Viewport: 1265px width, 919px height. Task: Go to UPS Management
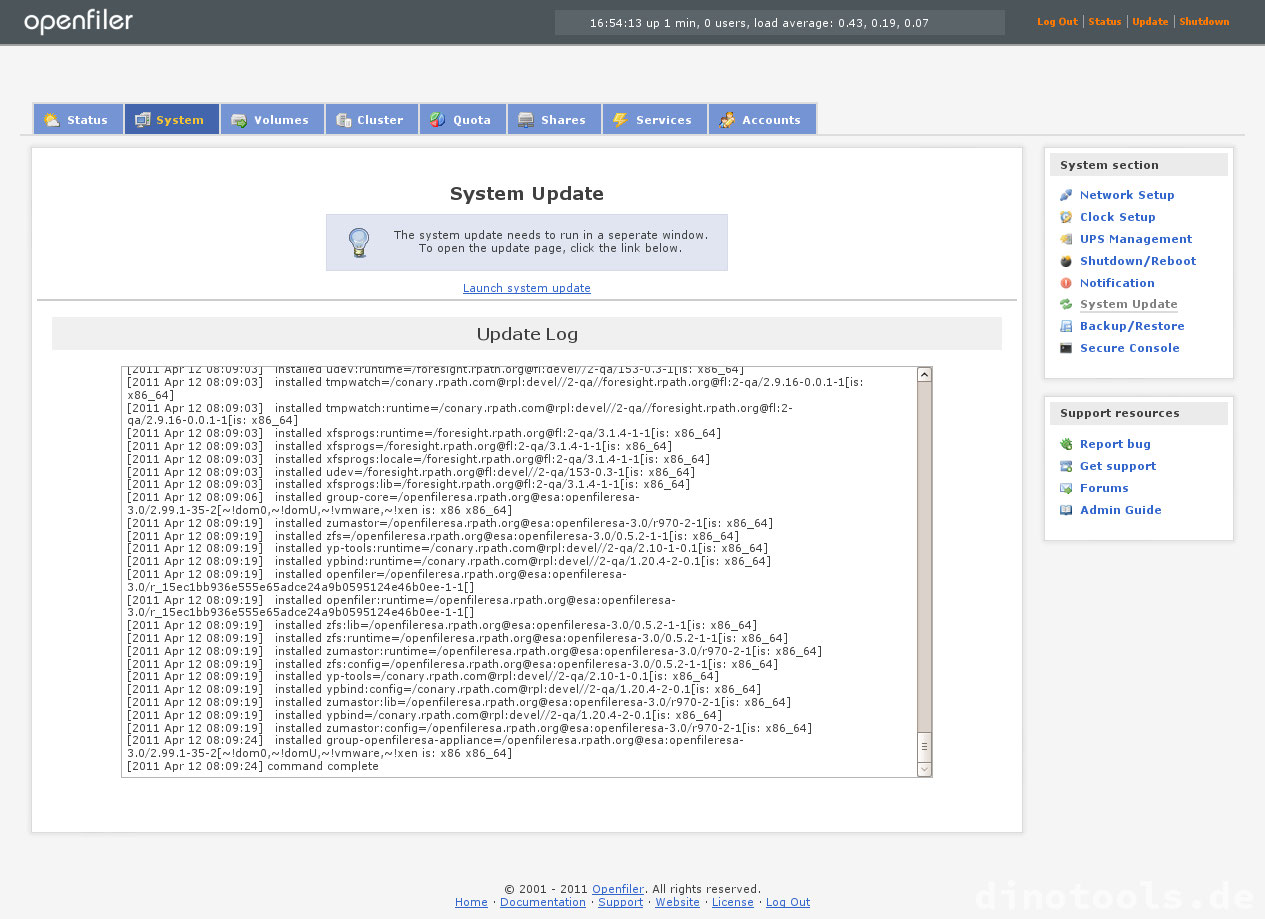click(1136, 239)
